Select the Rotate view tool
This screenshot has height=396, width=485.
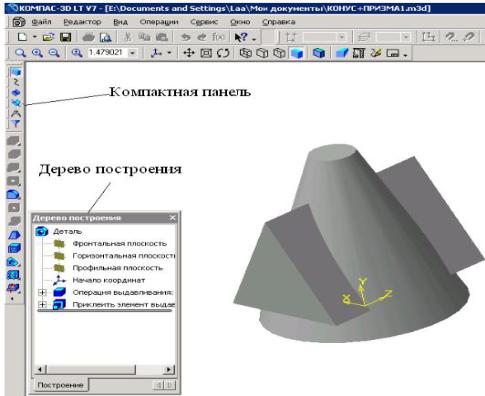223,53
